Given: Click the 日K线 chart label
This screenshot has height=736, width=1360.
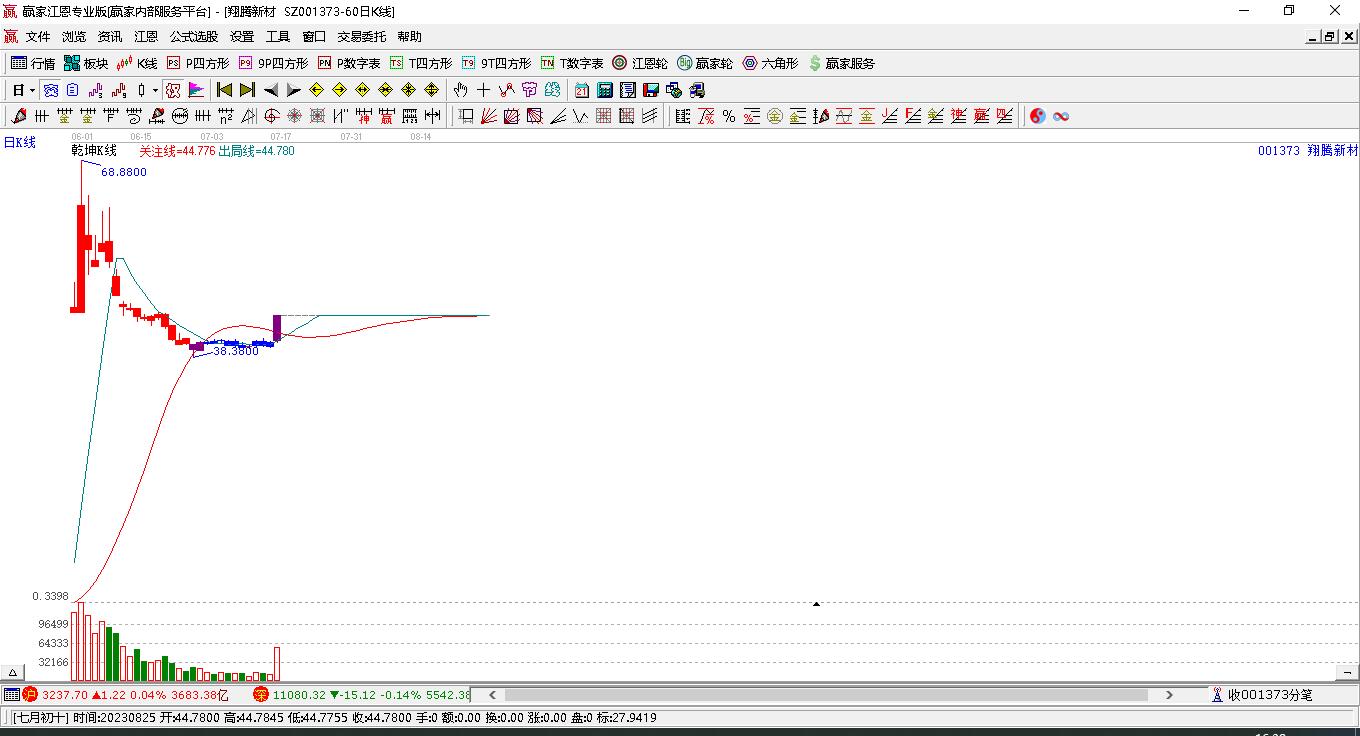Looking at the screenshot, I should (x=20, y=143).
